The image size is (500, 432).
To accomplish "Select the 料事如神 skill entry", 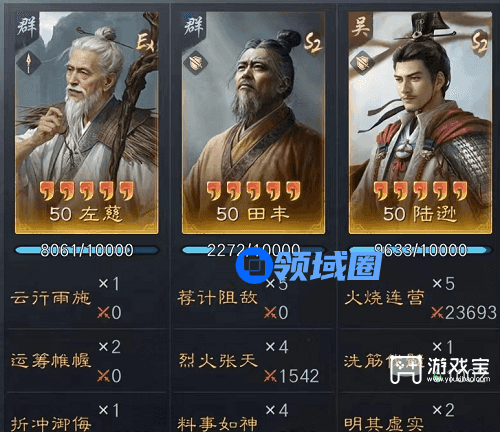I will pyautogui.click(x=217, y=424).
